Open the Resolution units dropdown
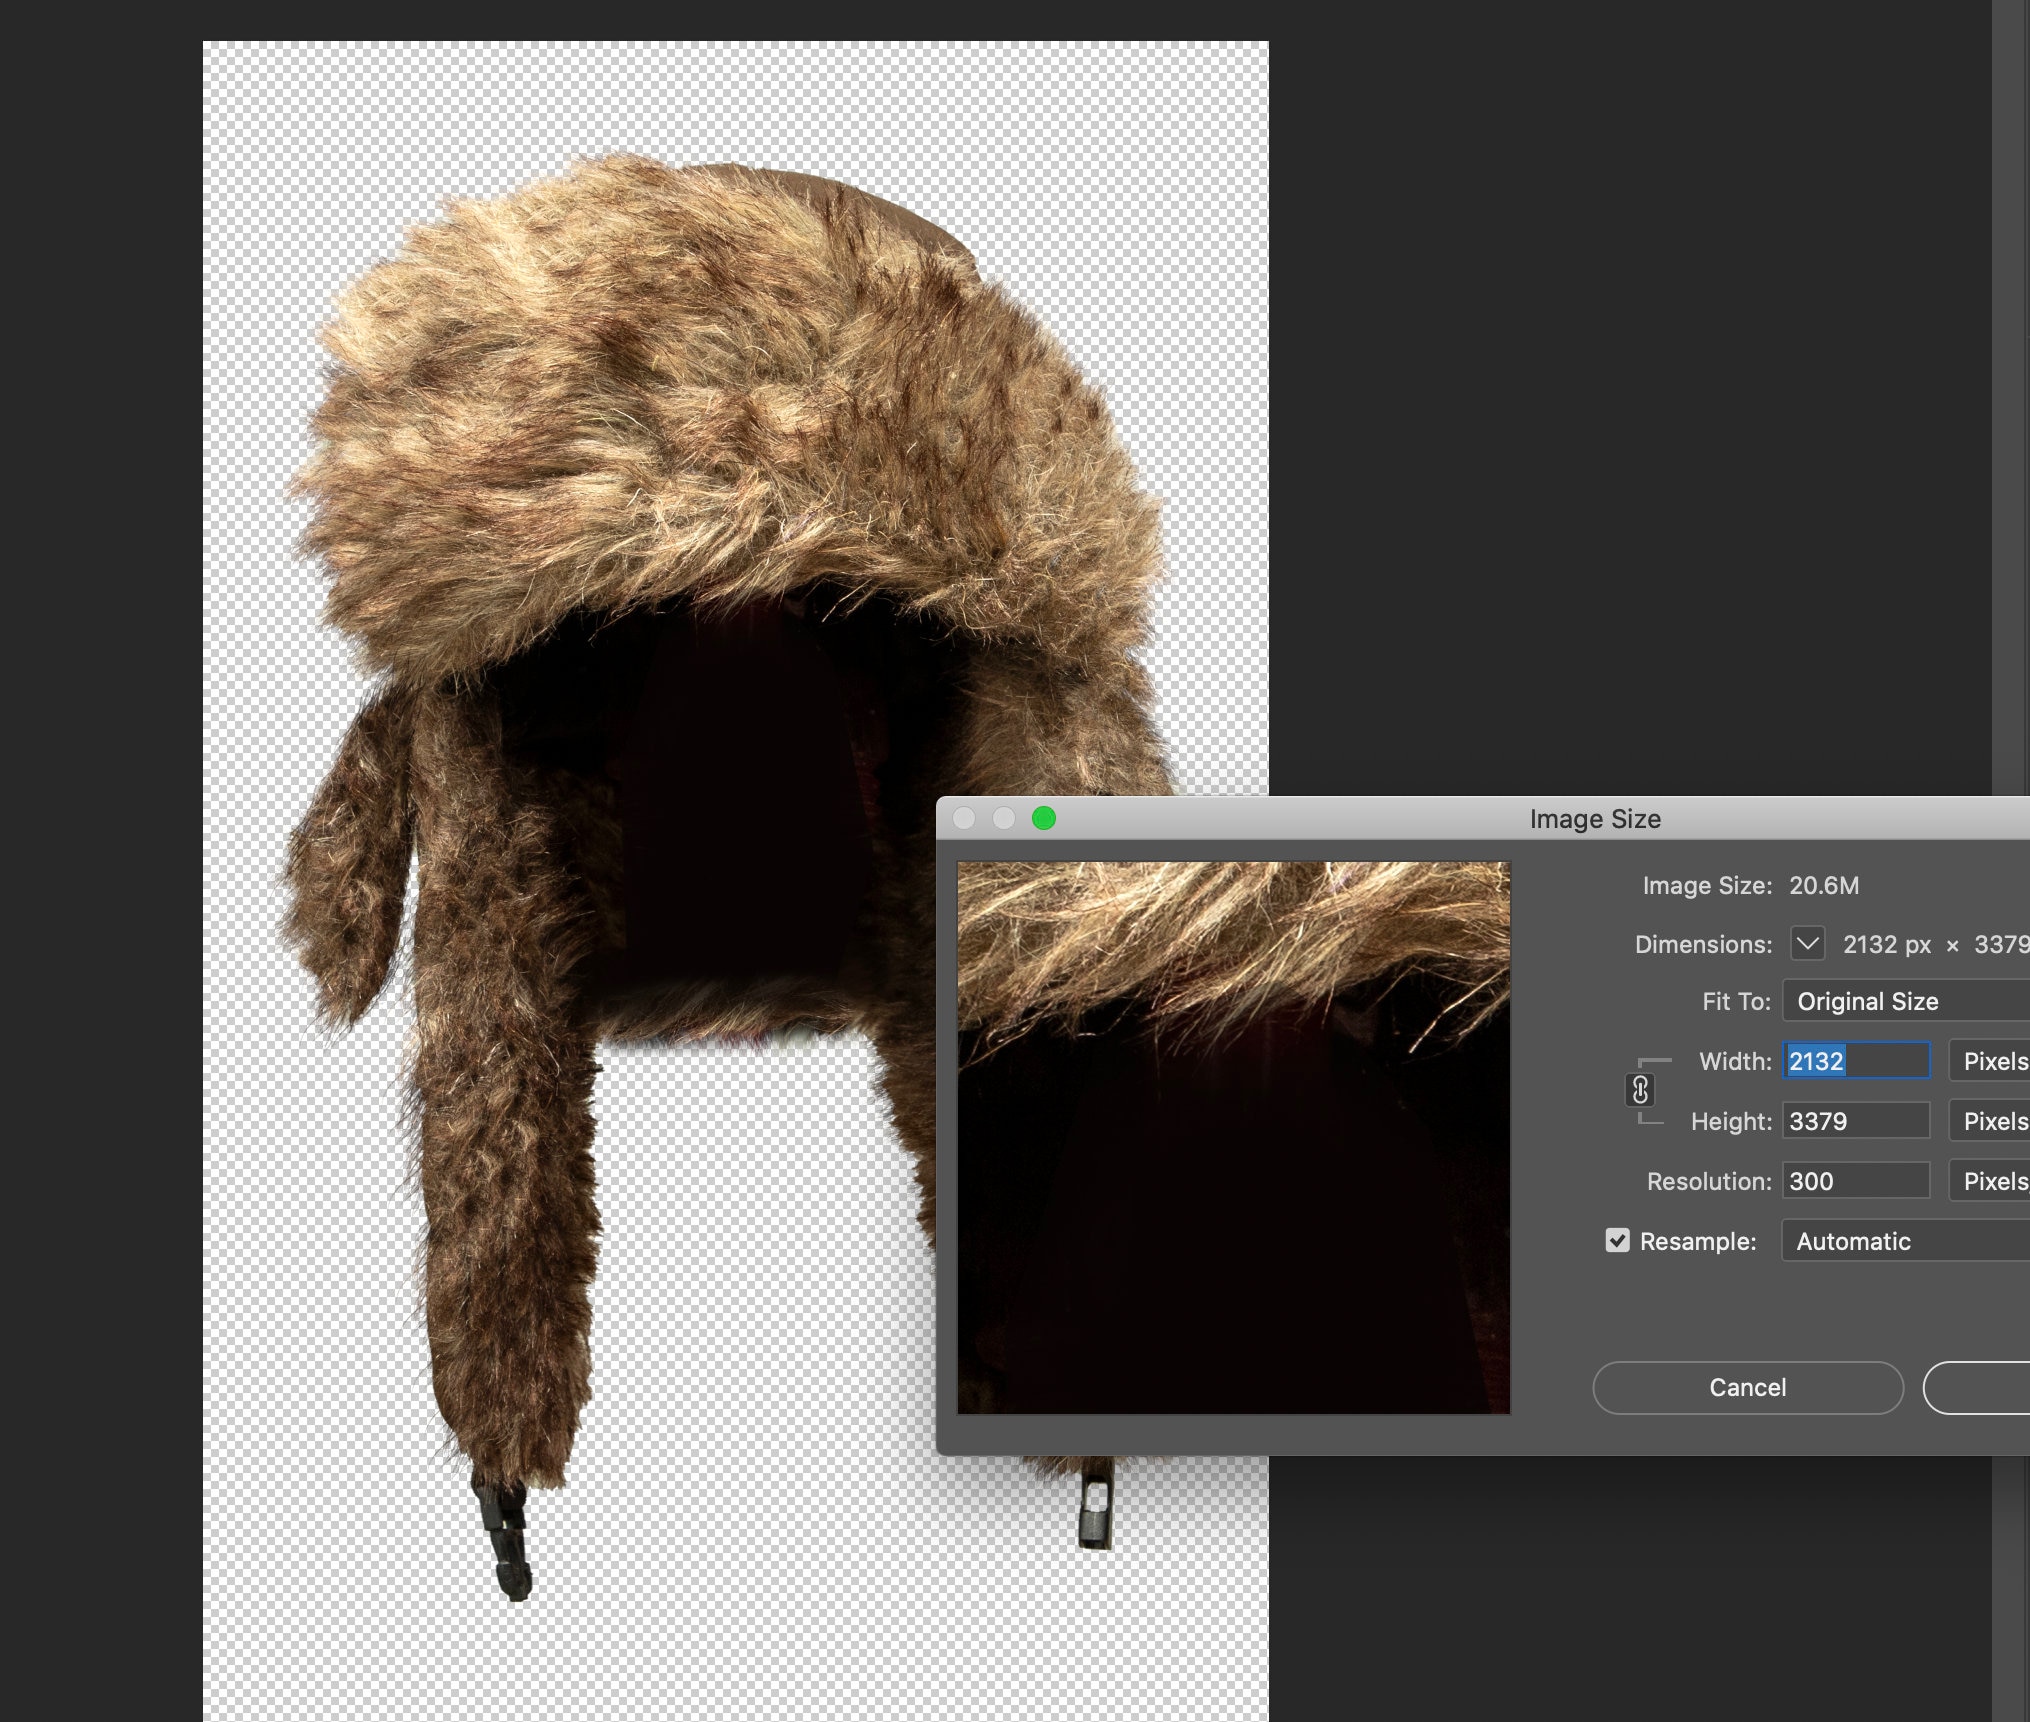 coord(1990,1181)
